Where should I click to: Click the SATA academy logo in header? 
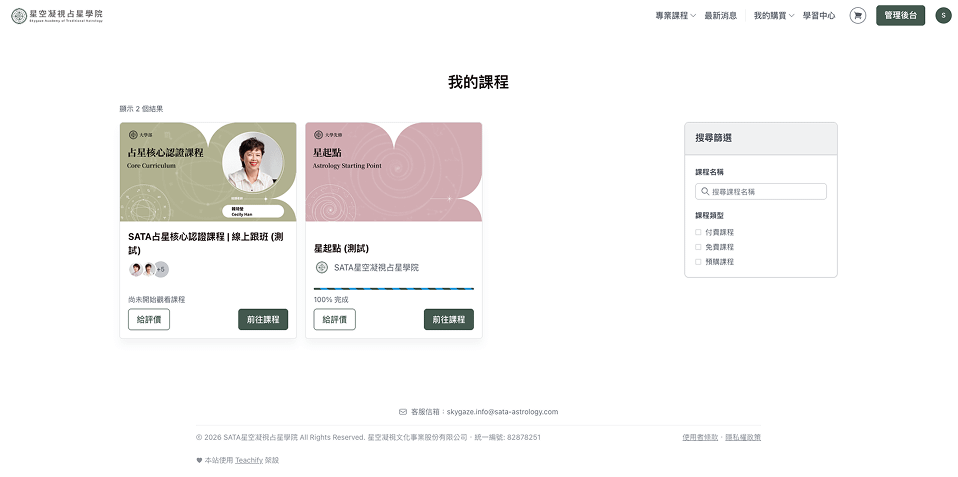point(57,15)
